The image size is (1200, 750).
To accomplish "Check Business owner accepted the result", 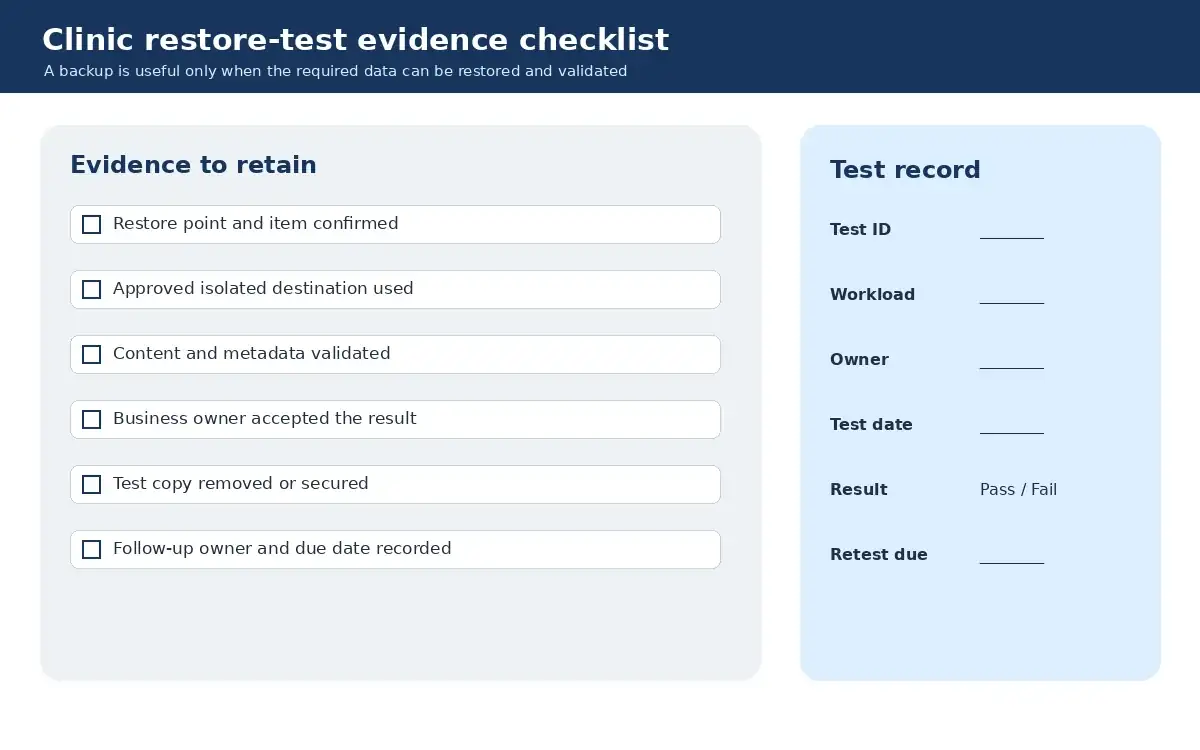I will pos(91,419).
